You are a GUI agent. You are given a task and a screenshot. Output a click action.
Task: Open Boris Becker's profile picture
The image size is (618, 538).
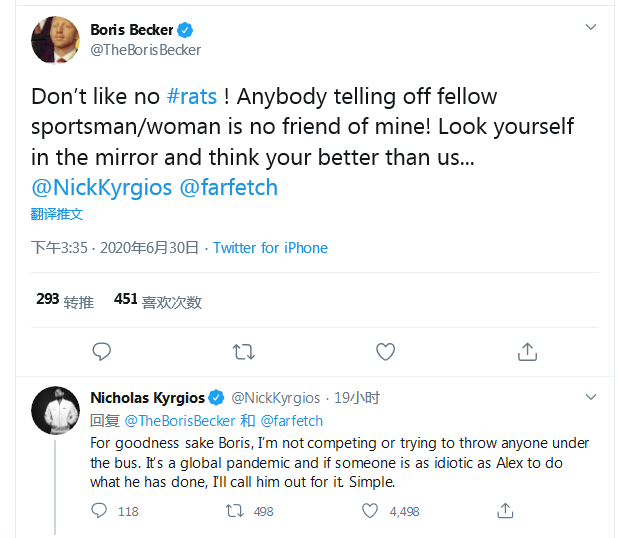[x=55, y=39]
